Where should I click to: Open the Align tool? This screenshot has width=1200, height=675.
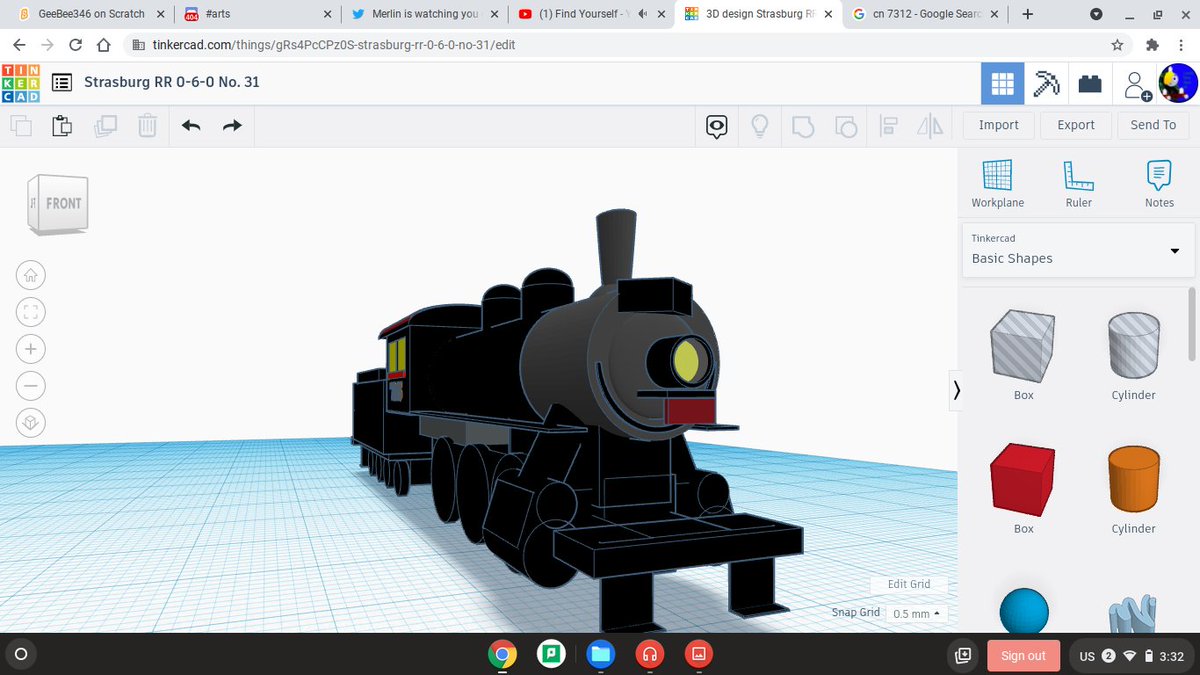point(887,125)
